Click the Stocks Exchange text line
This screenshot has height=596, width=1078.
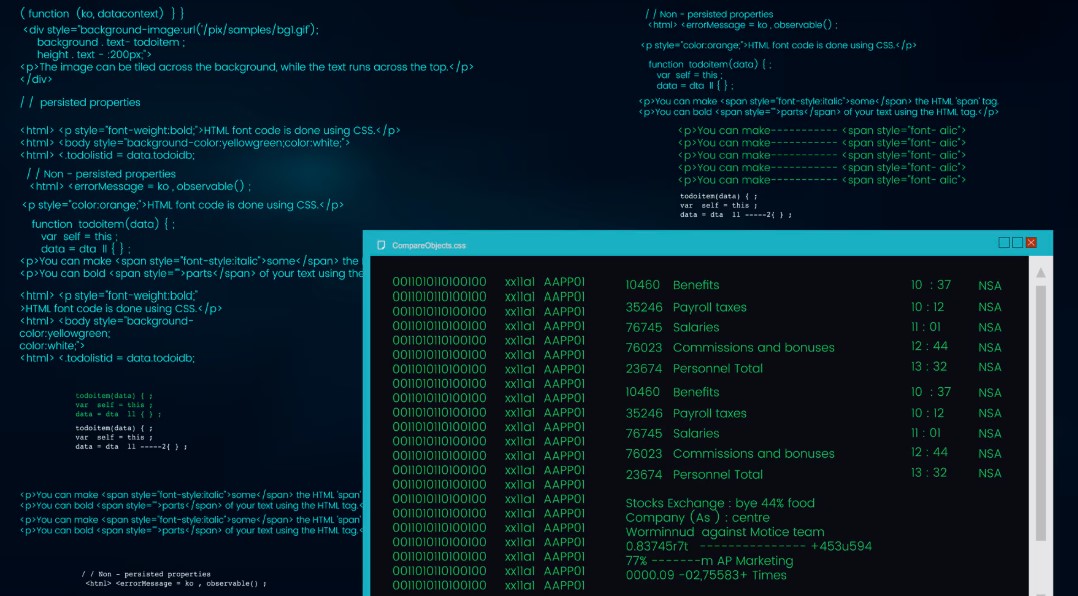[x=719, y=503]
